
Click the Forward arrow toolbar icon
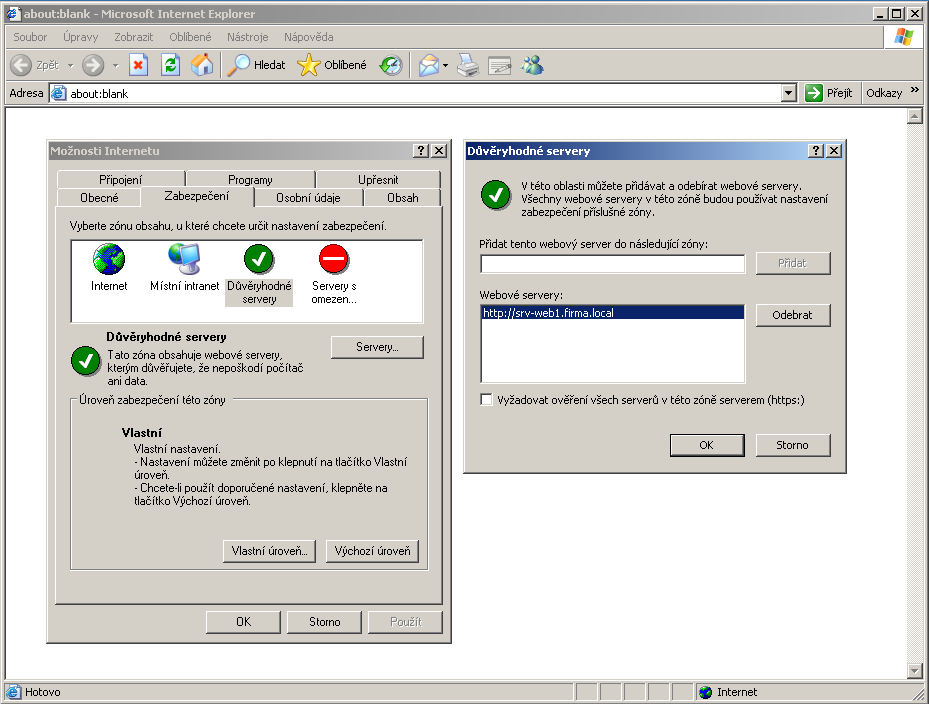92,65
